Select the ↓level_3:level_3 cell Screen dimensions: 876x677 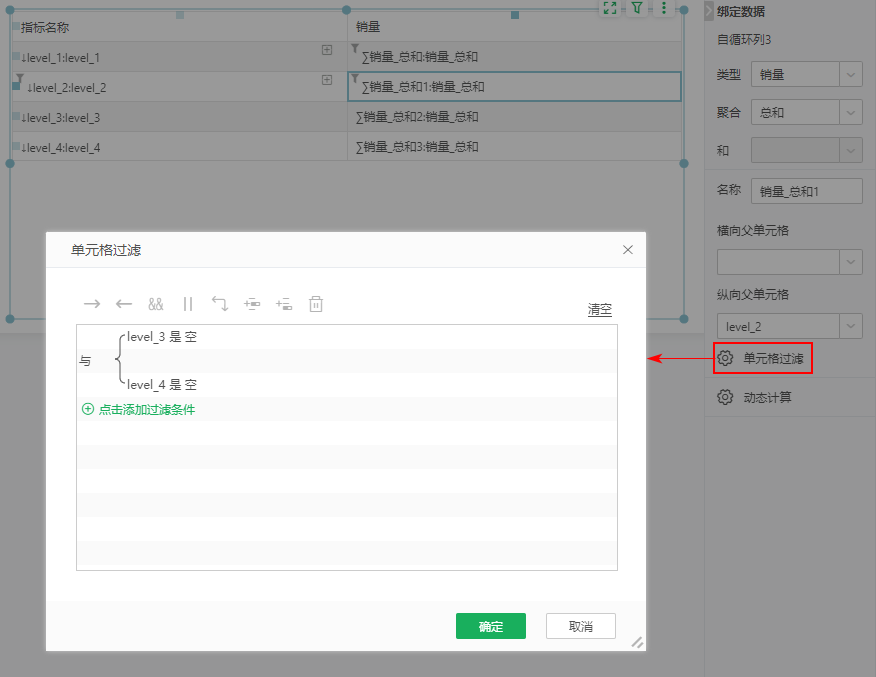[179, 117]
